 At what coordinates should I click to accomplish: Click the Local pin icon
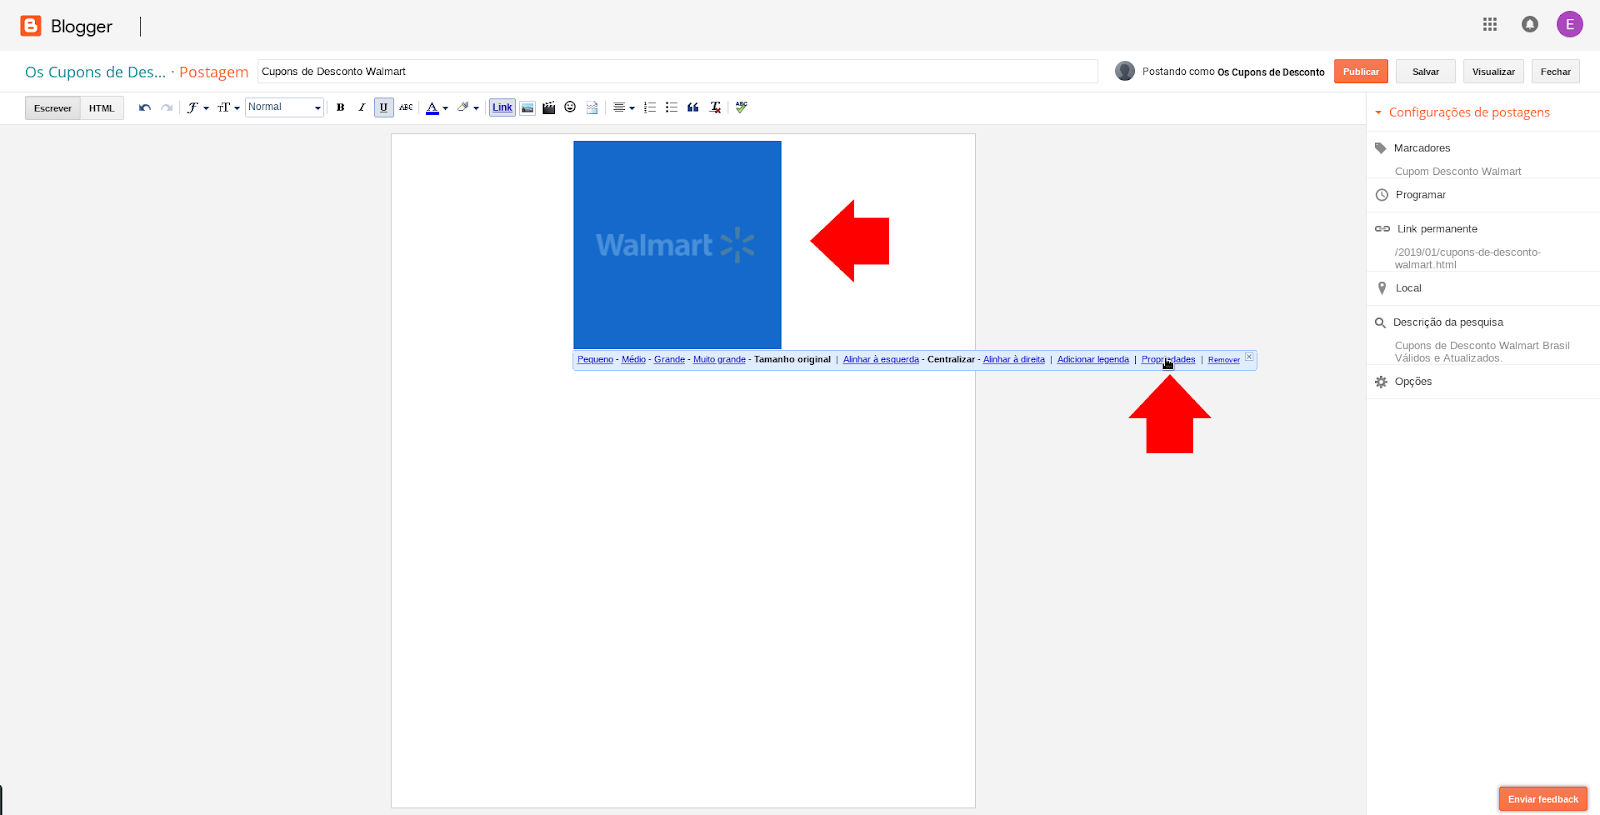point(1382,288)
